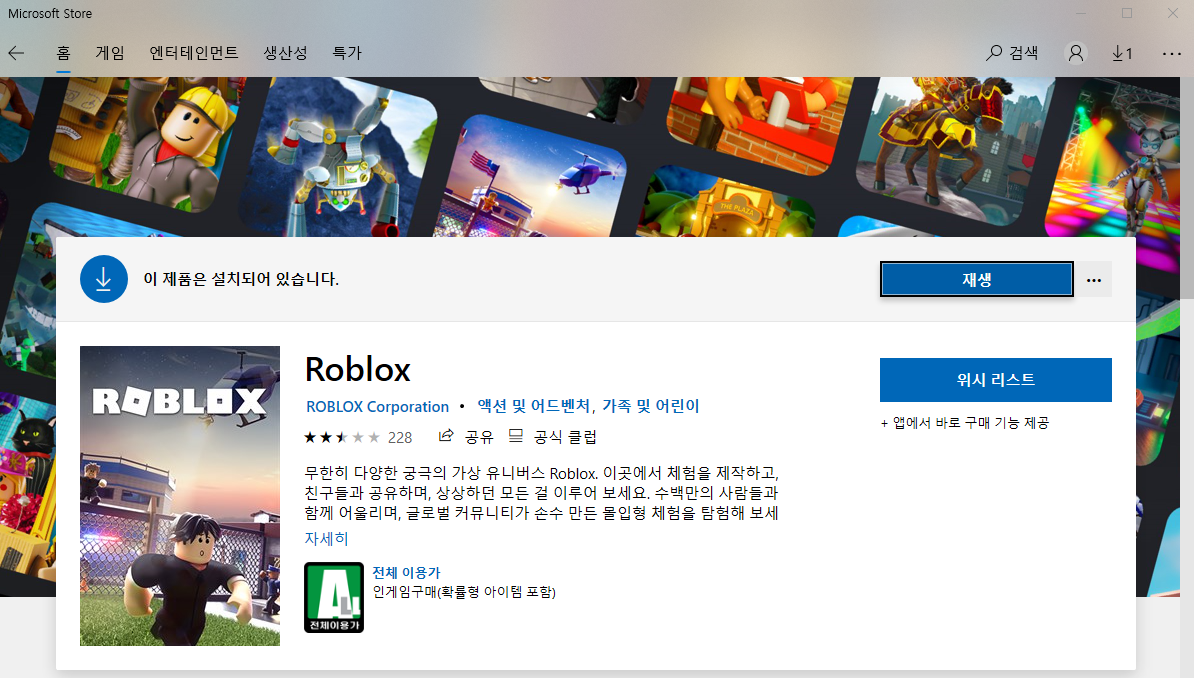
Task: Open the 엔터테인먼트 tab
Action: tap(193, 53)
